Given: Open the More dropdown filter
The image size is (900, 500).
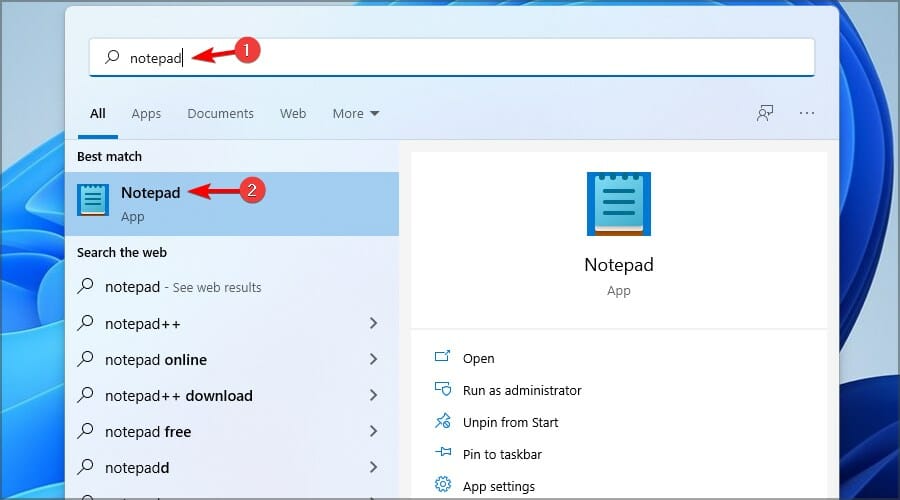Looking at the screenshot, I should 356,114.
